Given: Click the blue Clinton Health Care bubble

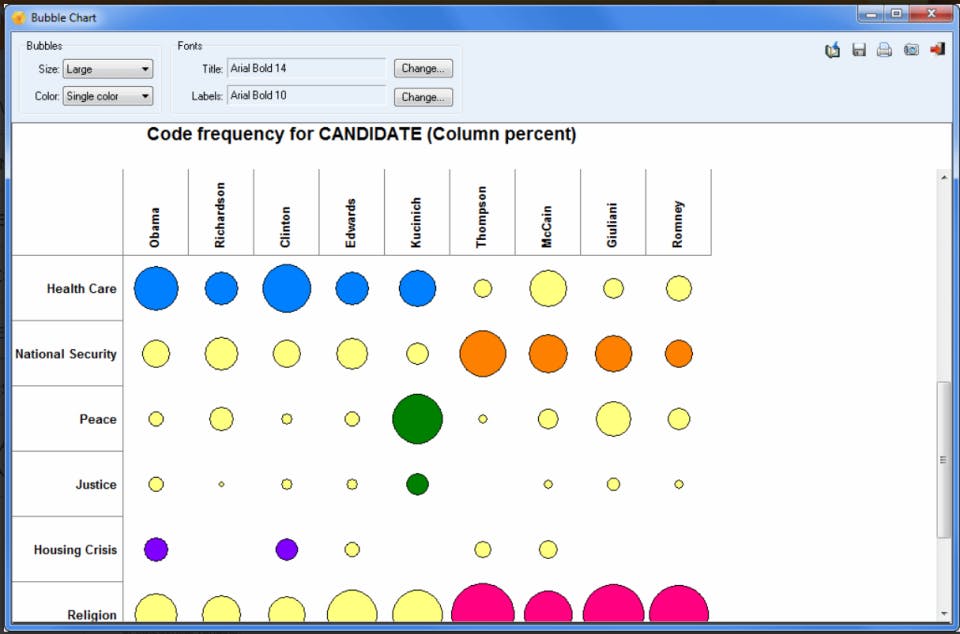Looking at the screenshot, I should [287, 288].
